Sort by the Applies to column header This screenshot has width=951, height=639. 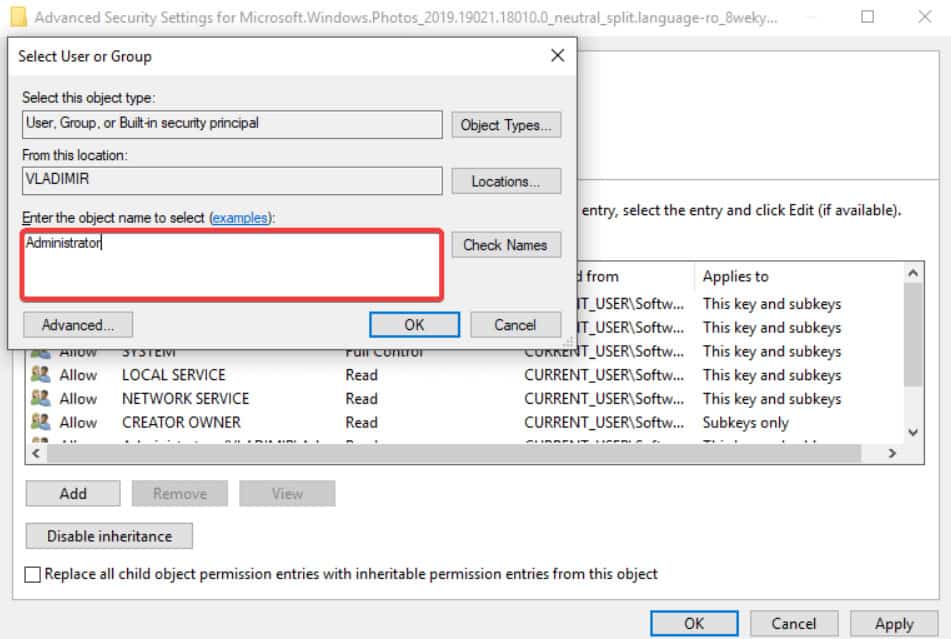735,276
